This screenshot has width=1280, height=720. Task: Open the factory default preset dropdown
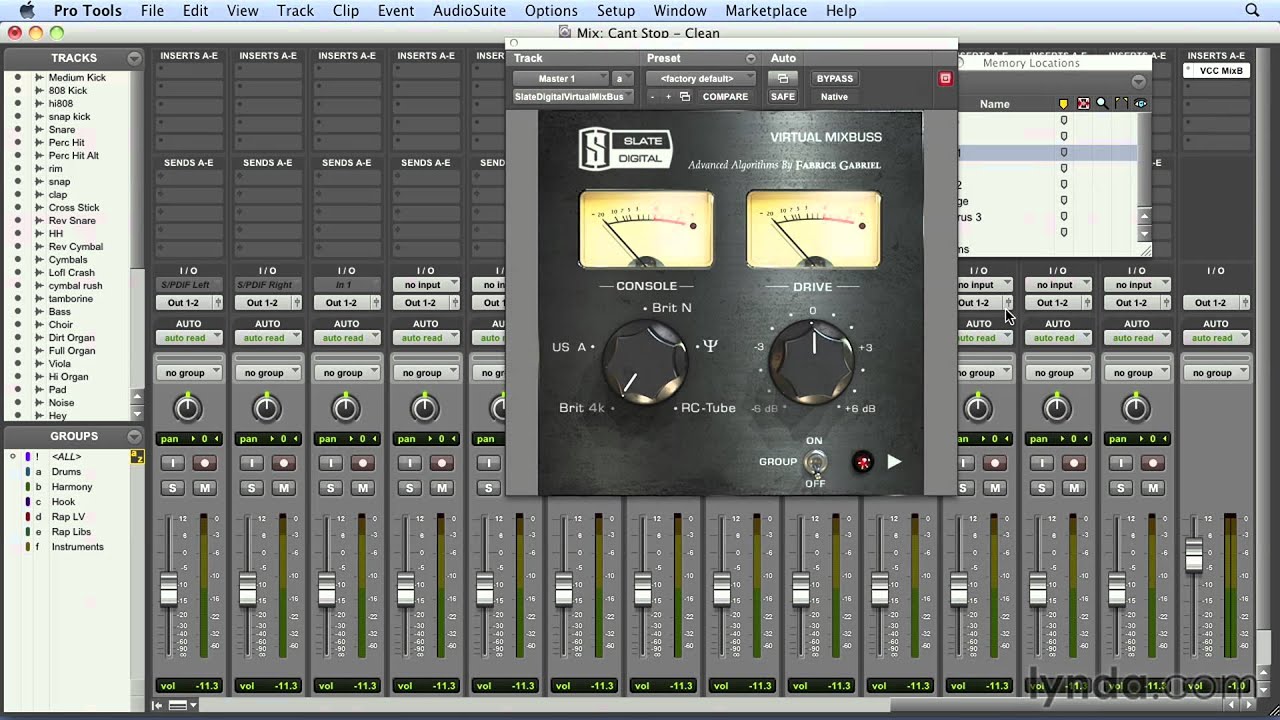(700, 78)
